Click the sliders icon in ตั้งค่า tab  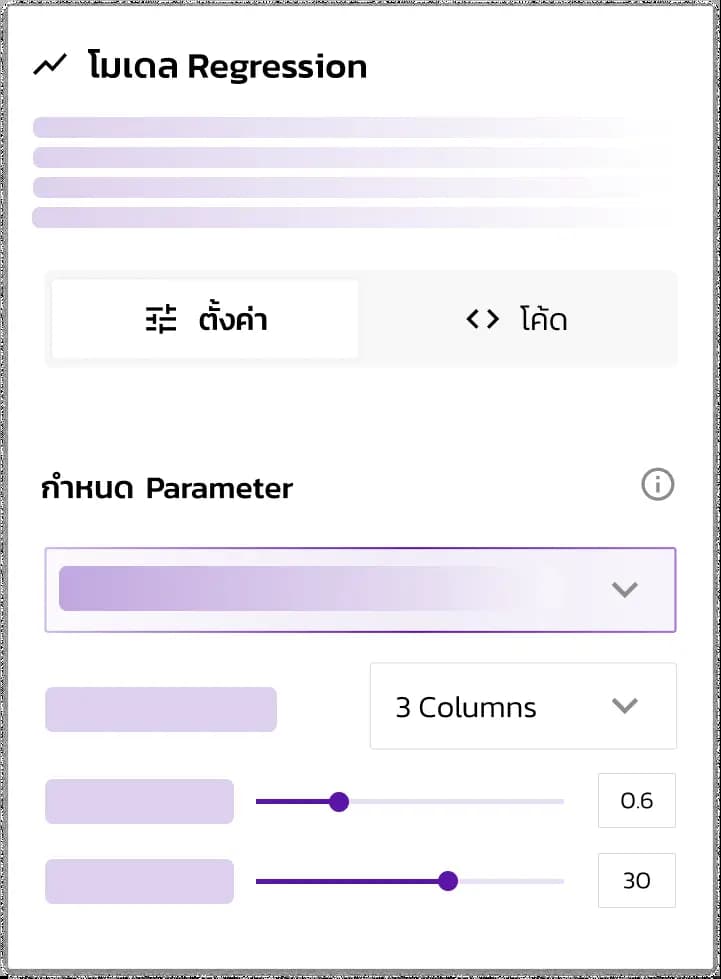[161, 319]
